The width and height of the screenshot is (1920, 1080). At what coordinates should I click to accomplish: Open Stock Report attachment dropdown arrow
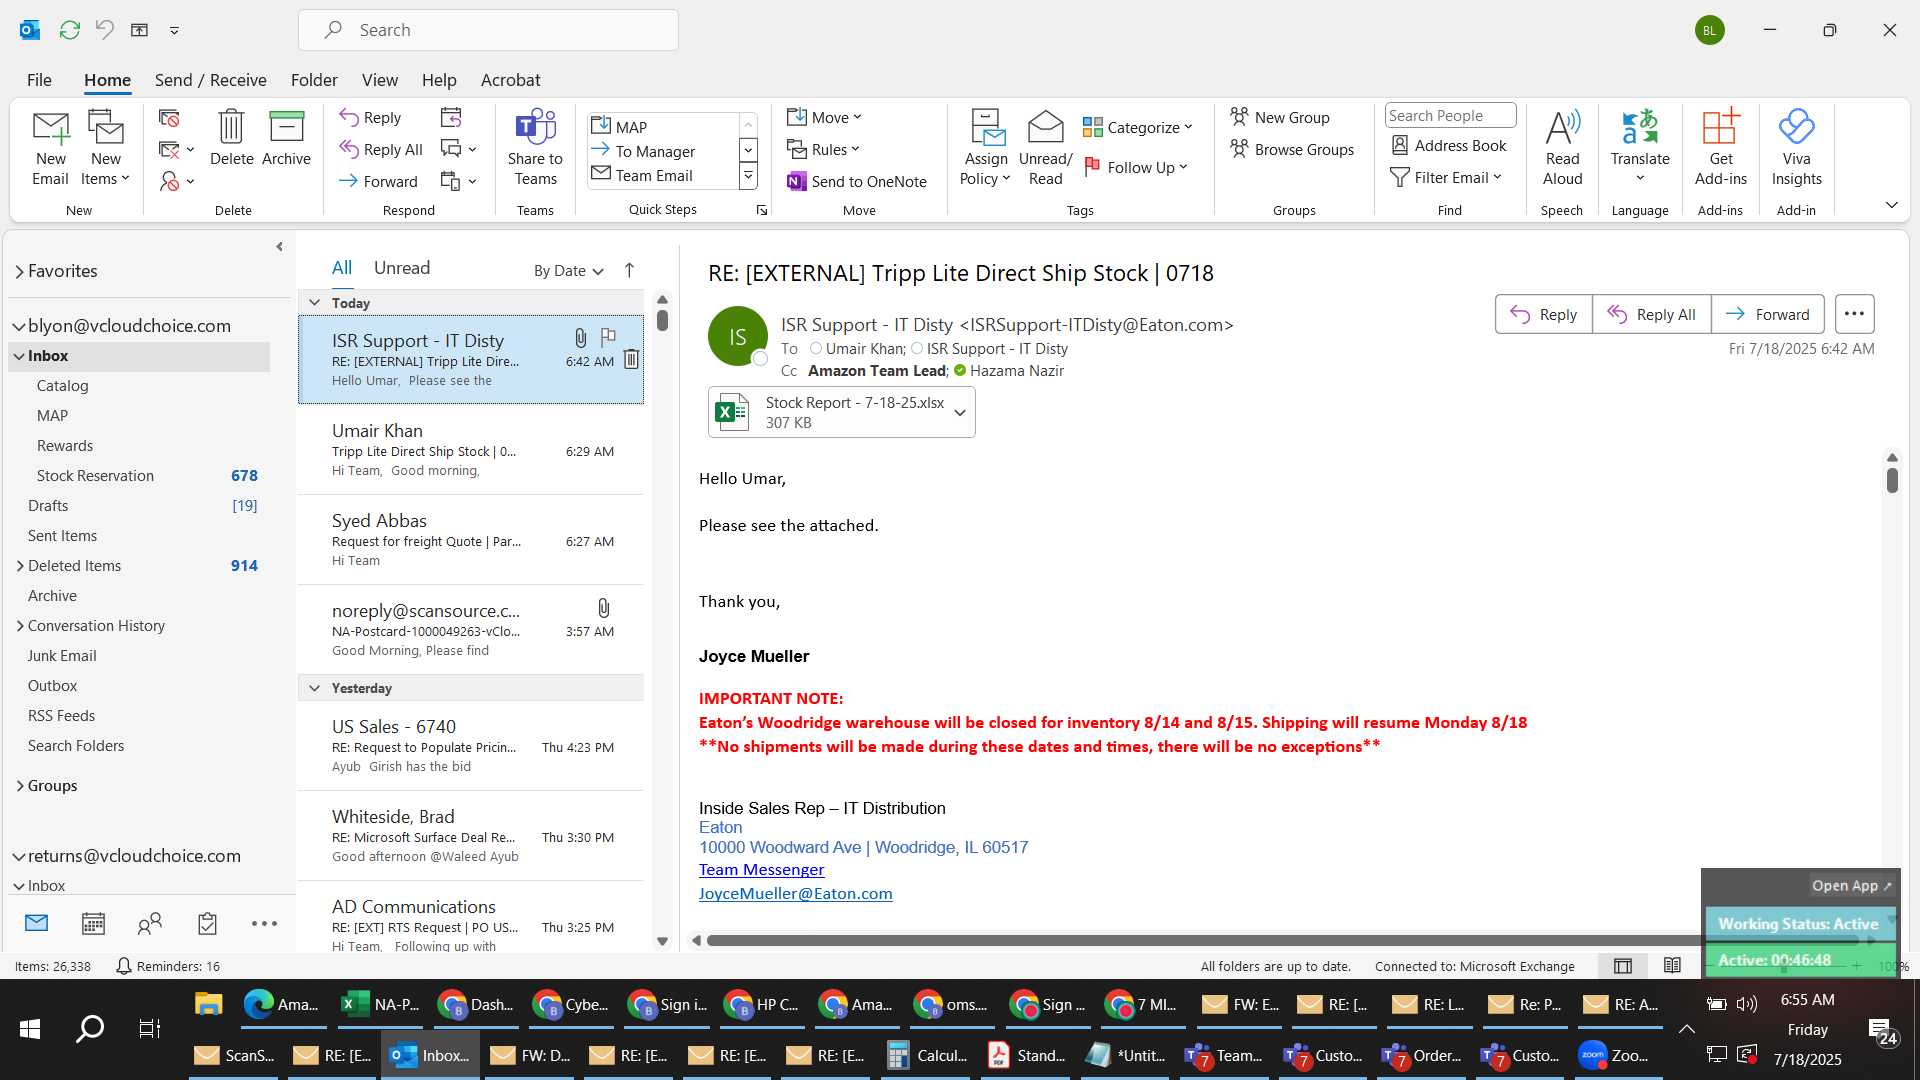point(960,412)
